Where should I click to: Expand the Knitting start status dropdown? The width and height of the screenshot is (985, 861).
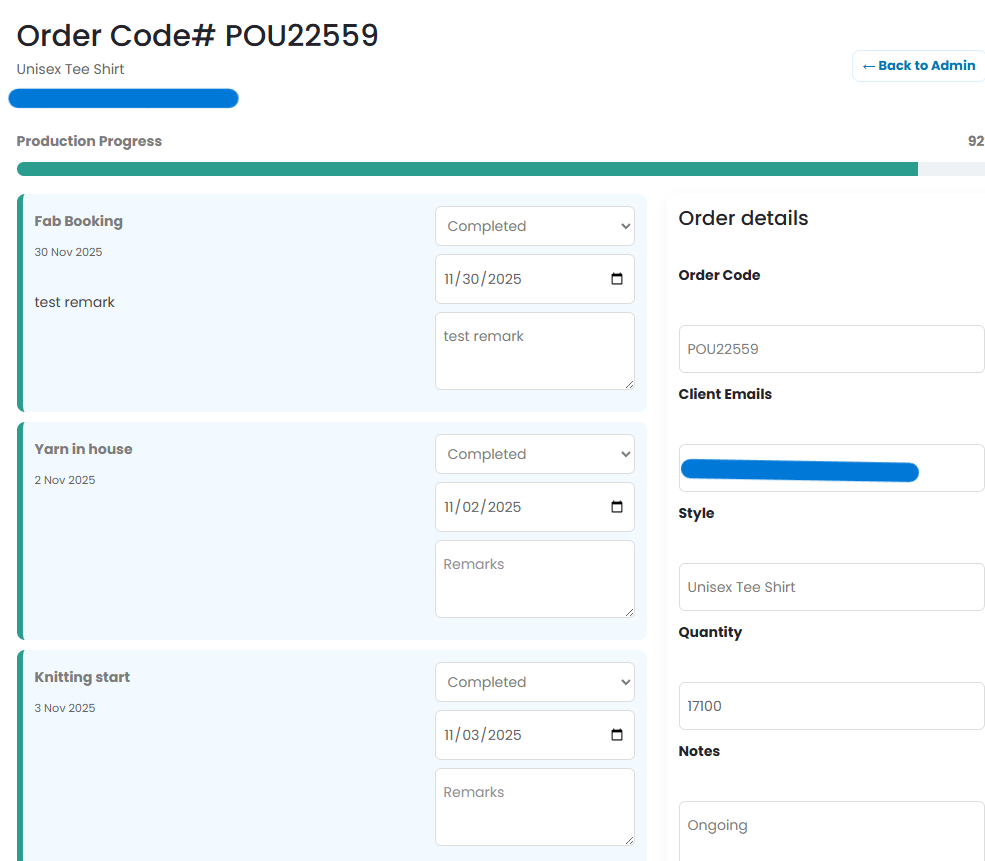click(x=534, y=682)
